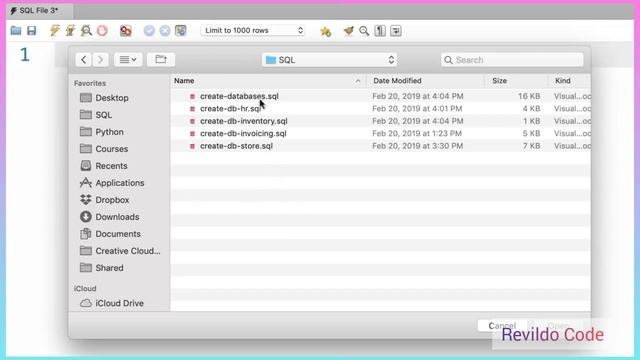The image size is (640, 360).
Task: Click the explain query magnifier icon
Action: pos(86,31)
